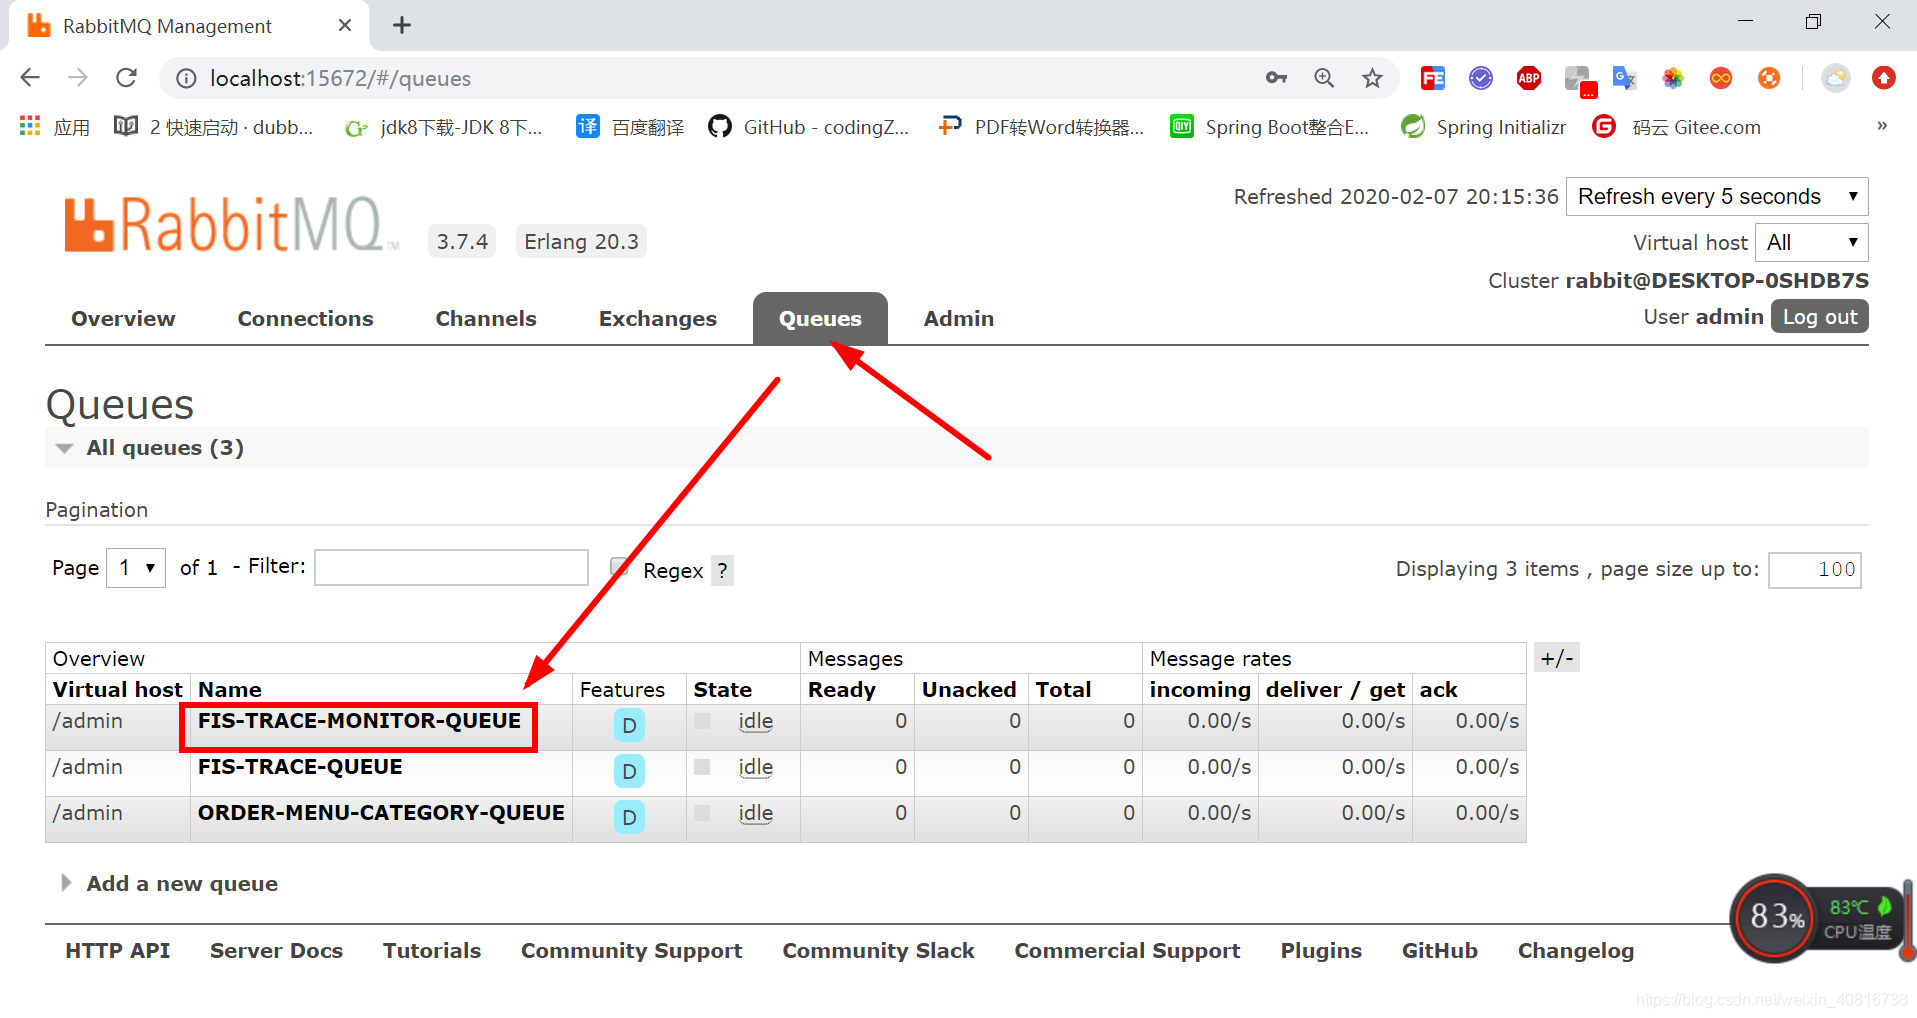The image size is (1917, 1018).
Task: Click the browser back arrow
Action: [30, 78]
